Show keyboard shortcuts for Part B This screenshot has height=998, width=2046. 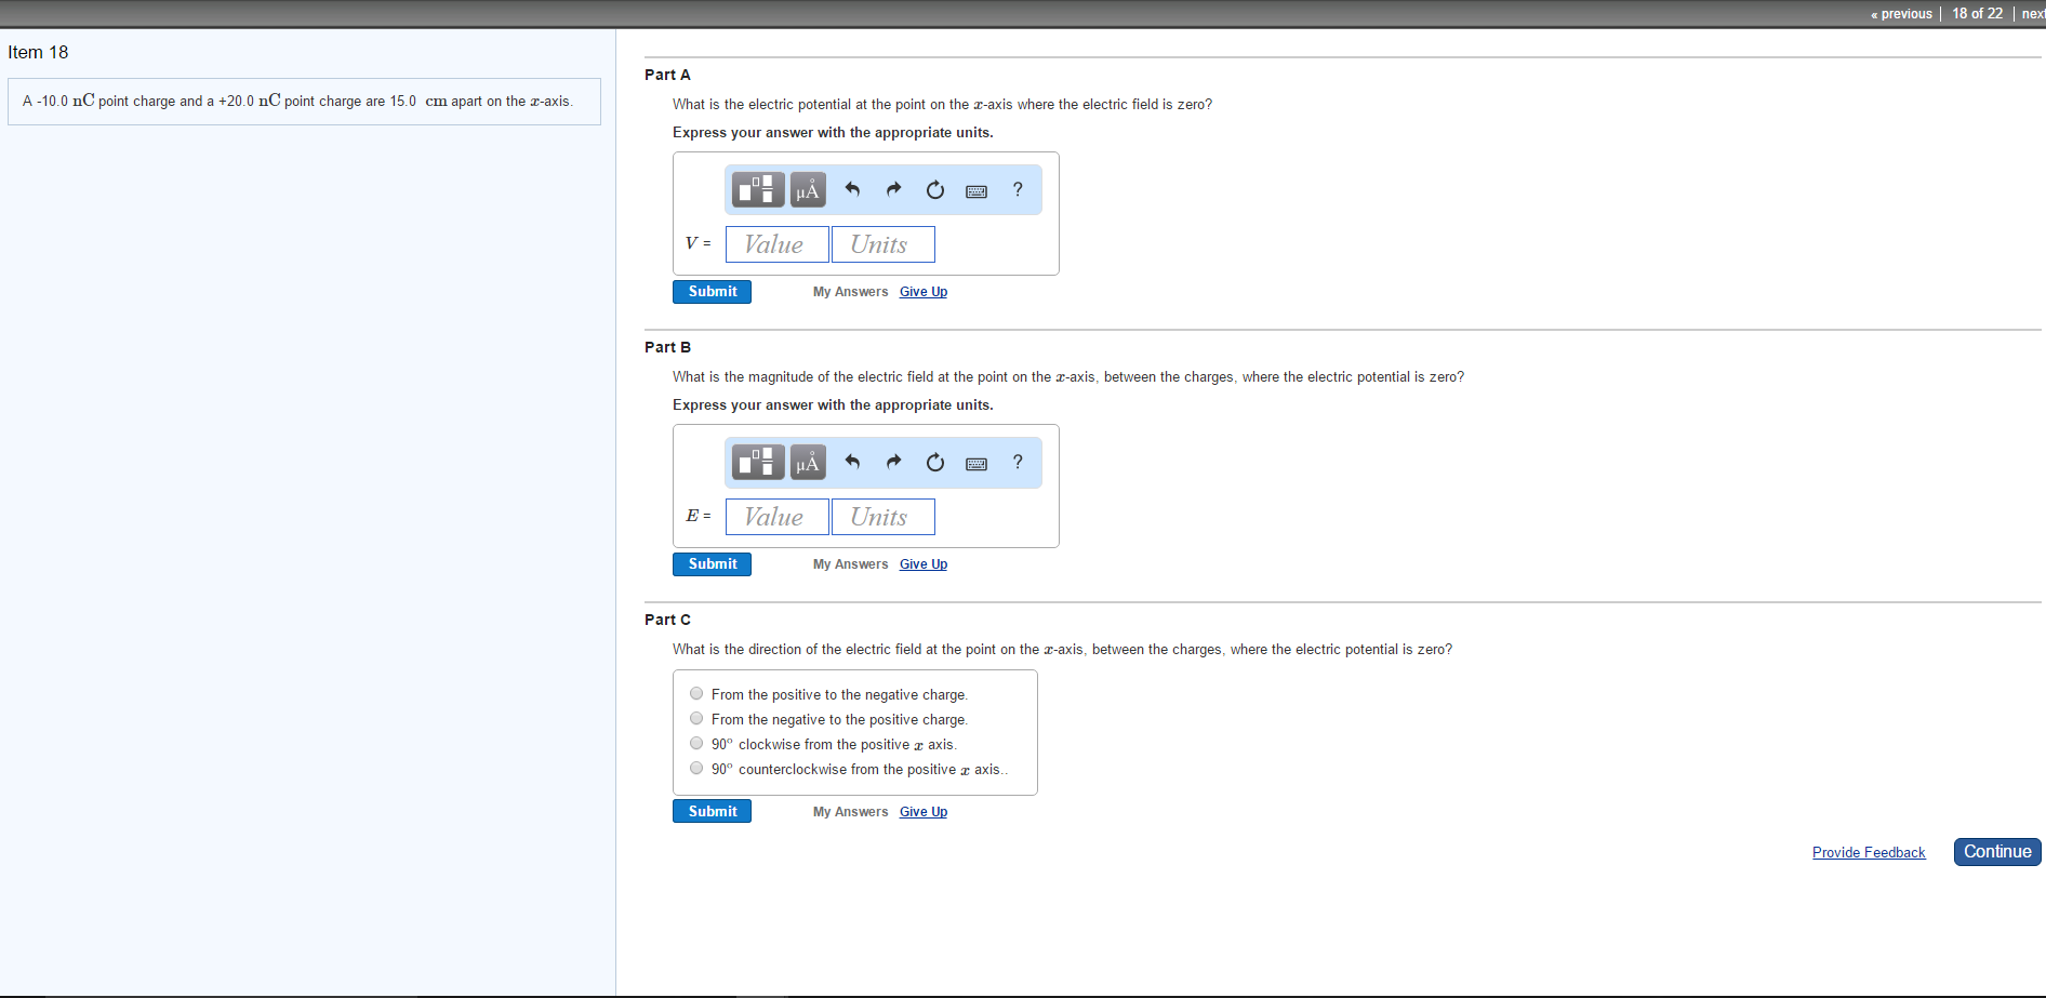pos(977,463)
